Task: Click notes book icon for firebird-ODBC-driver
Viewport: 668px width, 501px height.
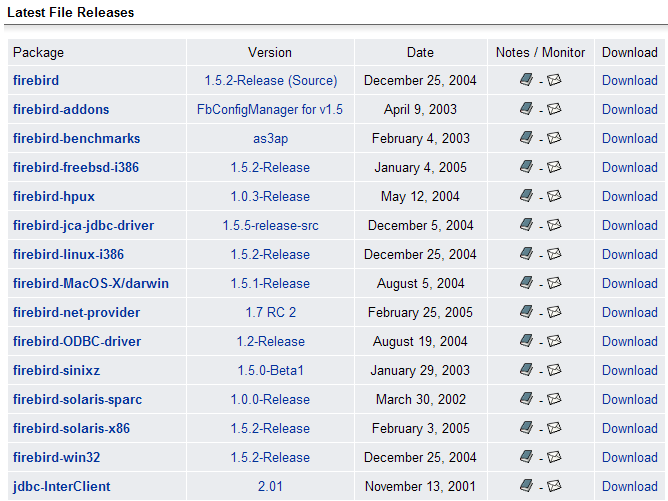Action: pos(527,341)
